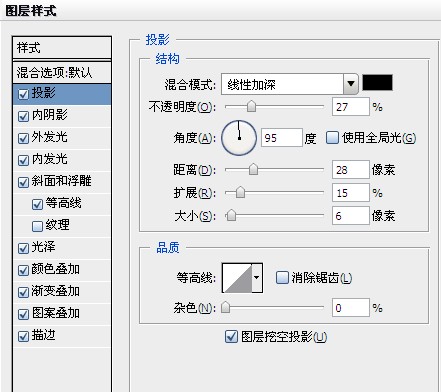The width and height of the screenshot is (441, 392).
Task: Click the 杂色 noise slider handle
Action: click(226, 307)
